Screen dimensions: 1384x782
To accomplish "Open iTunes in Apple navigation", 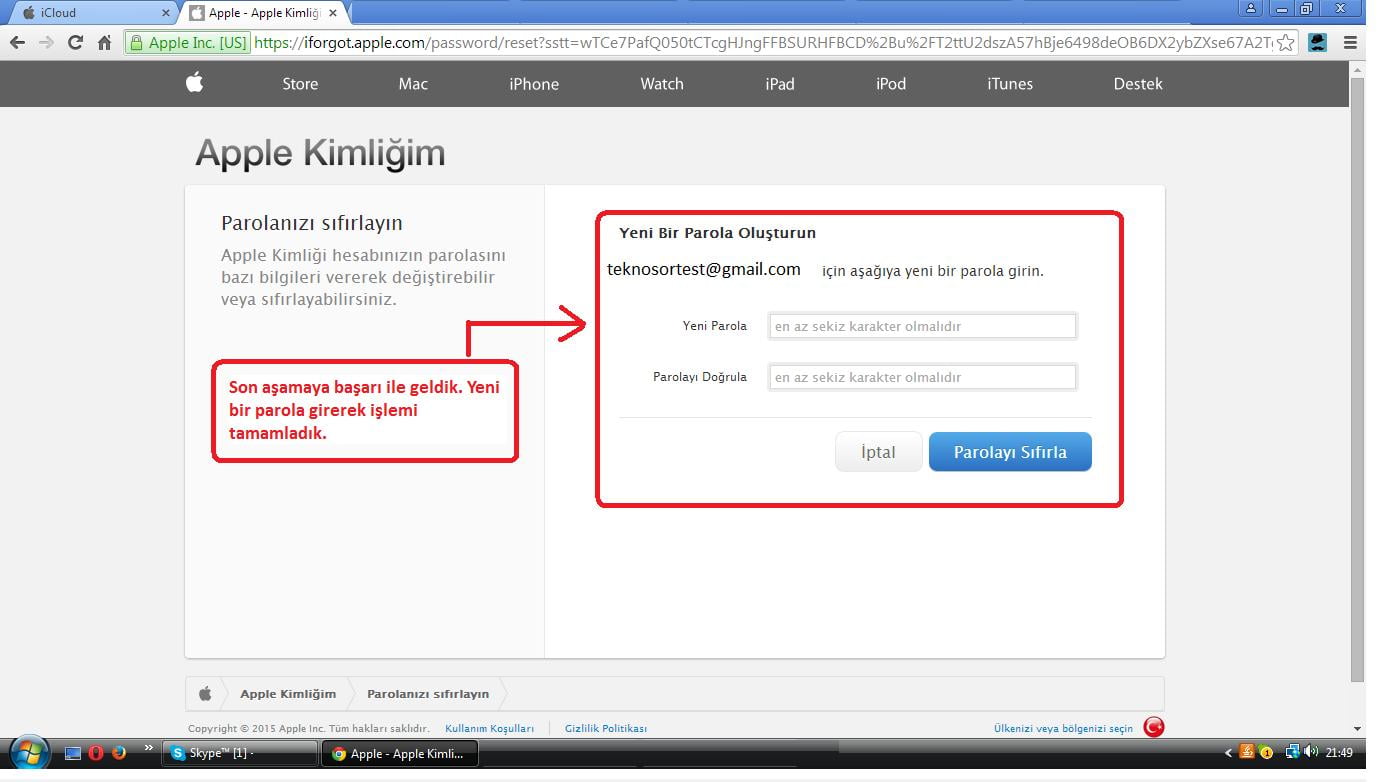I will (1010, 84).
